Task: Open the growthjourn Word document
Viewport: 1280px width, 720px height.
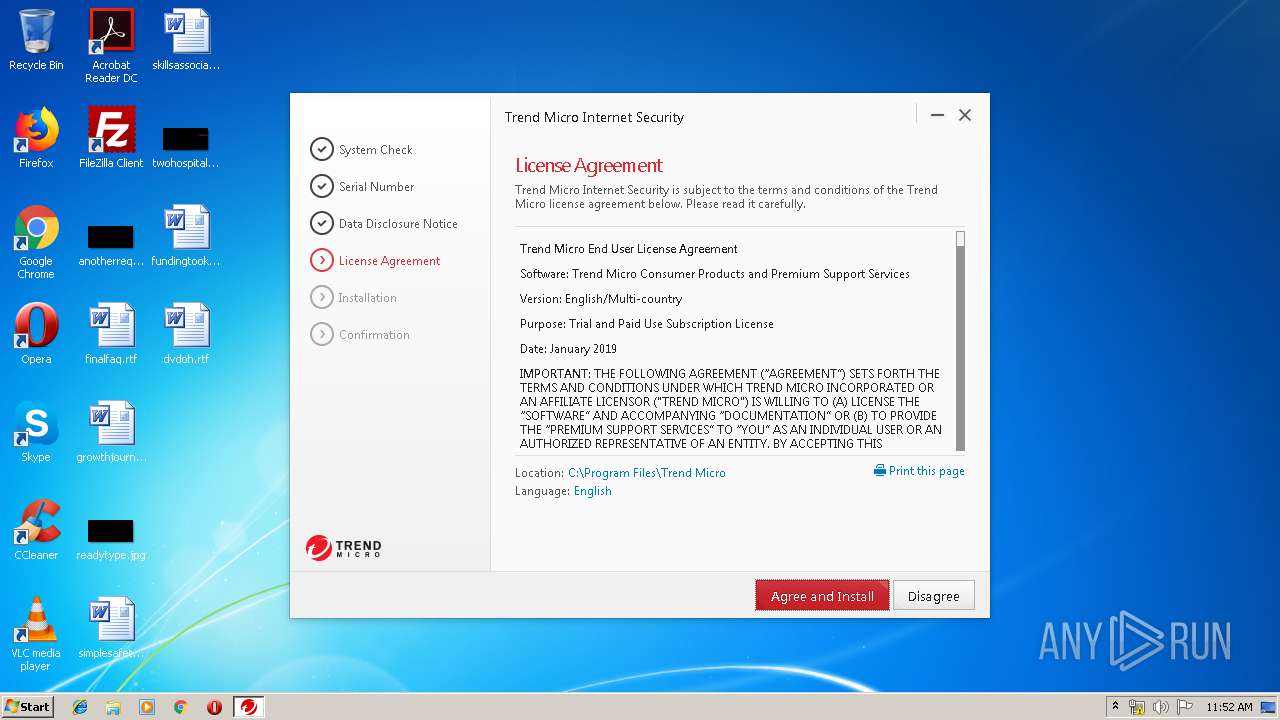Action: [111, 432]
